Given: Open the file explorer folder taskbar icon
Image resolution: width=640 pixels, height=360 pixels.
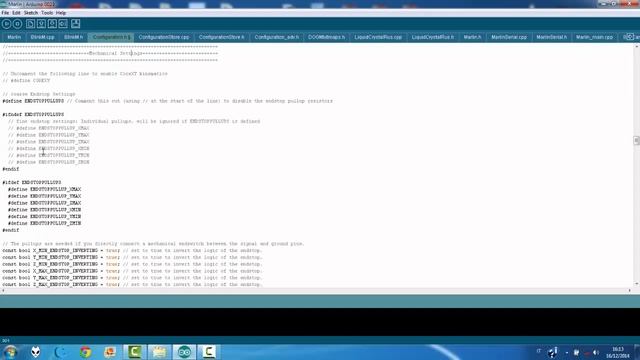Looking at the screenshot, I should tap(159, 352).
